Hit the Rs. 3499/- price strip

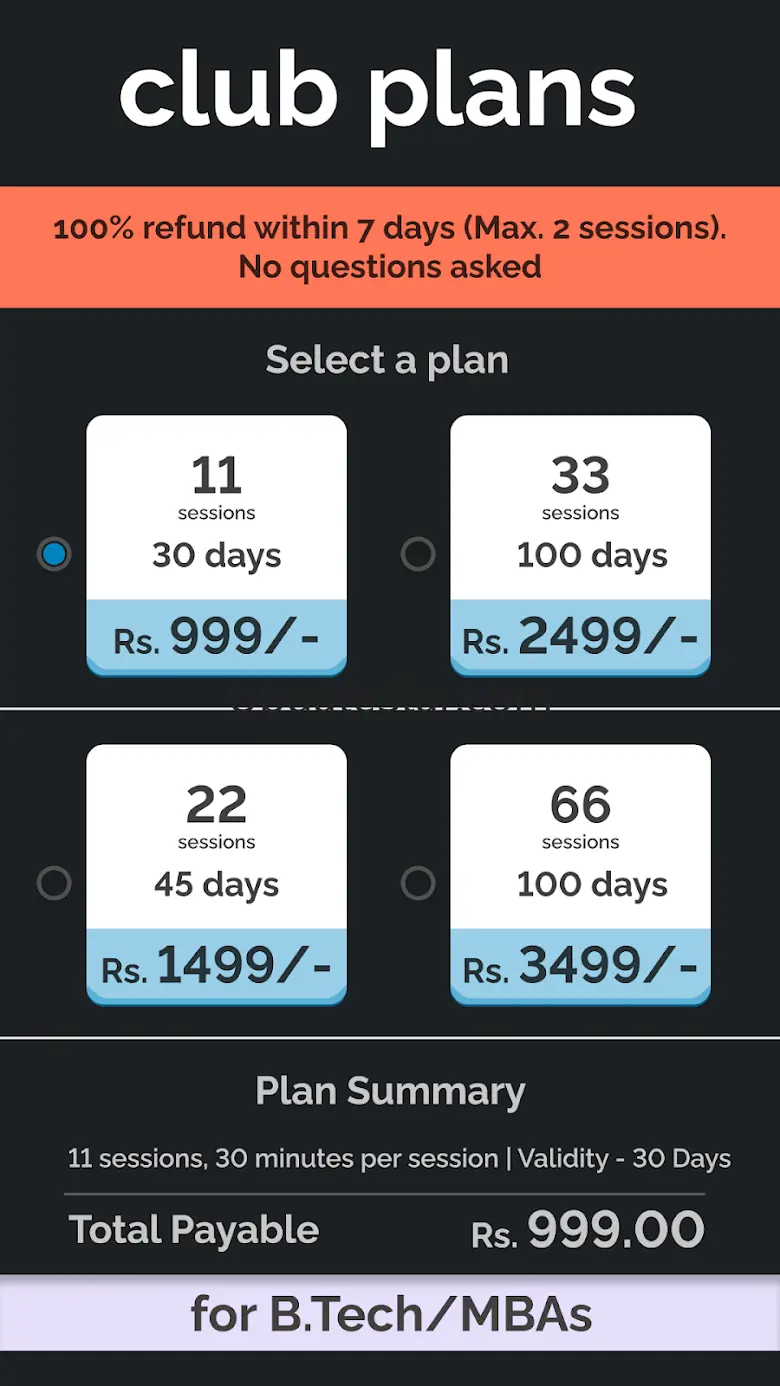coord(580,966)
